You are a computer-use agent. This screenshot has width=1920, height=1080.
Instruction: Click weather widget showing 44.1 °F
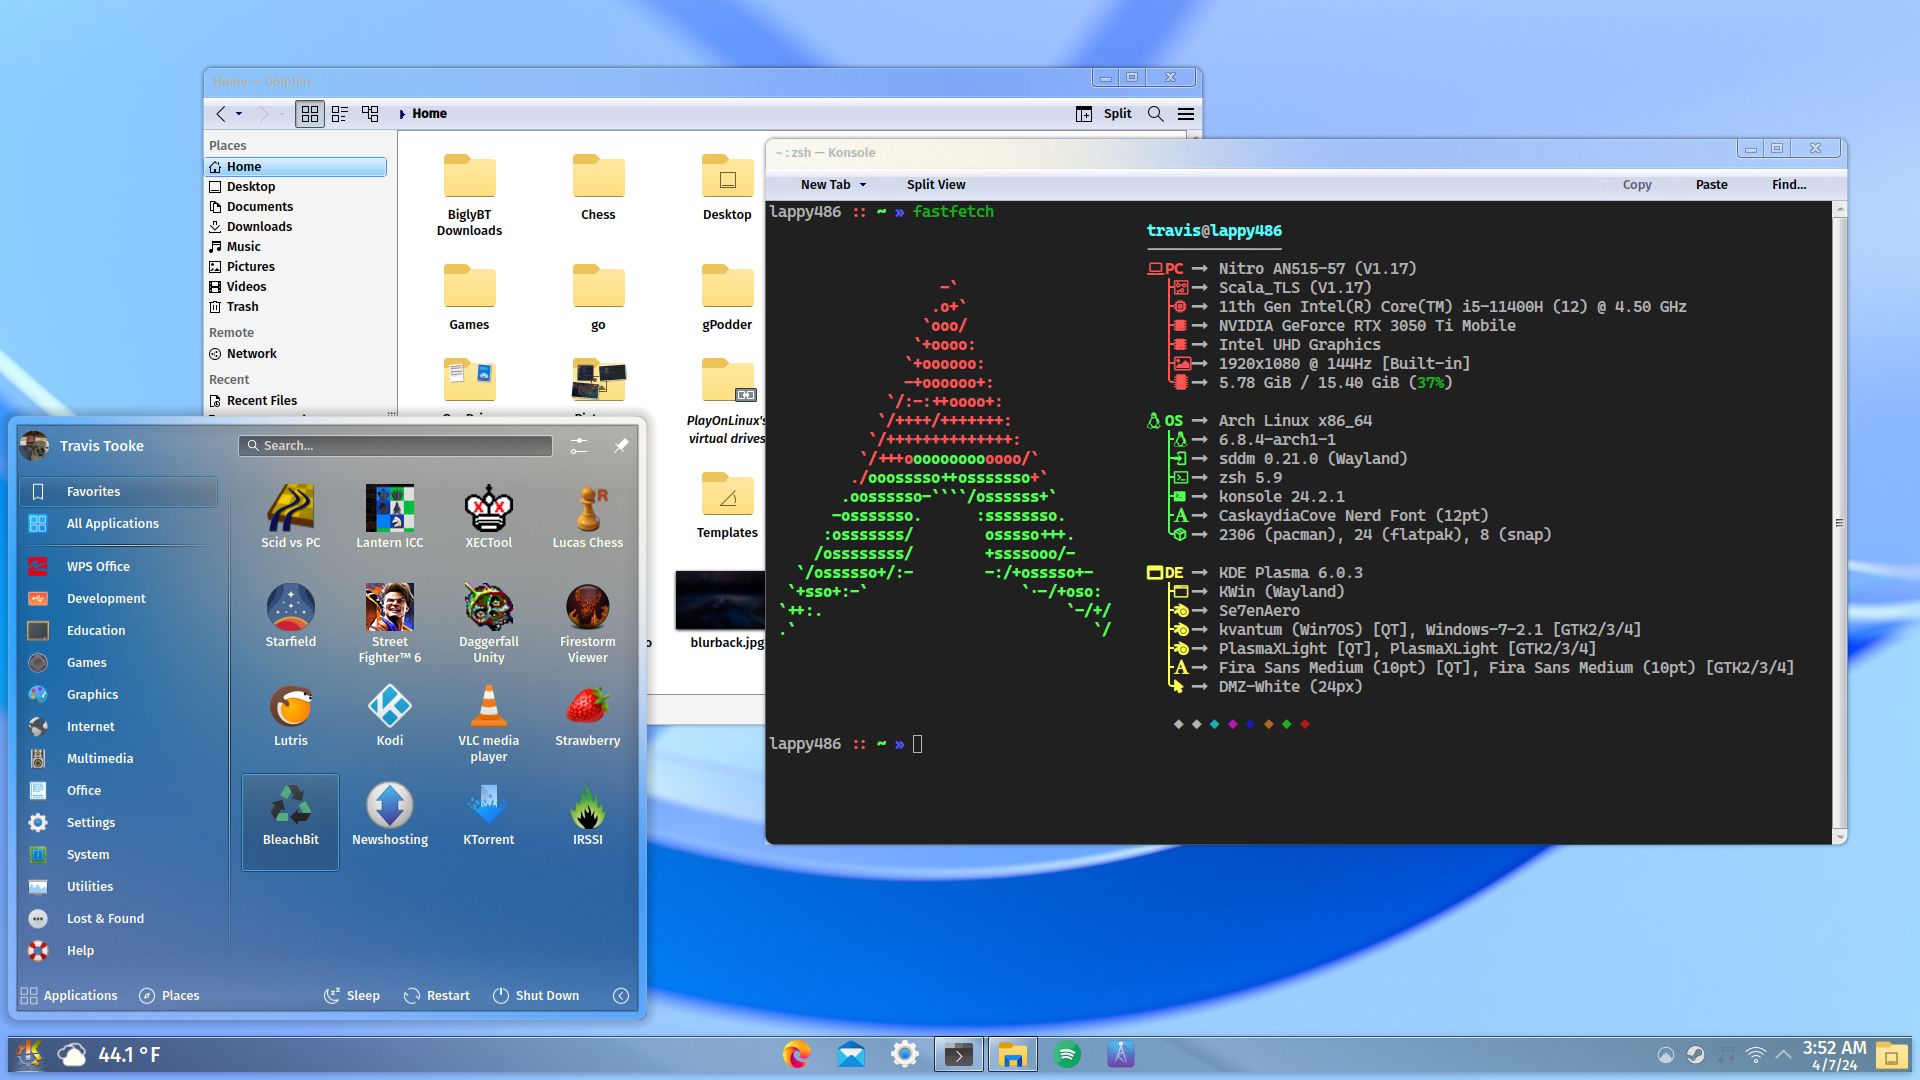(109, 1054)
